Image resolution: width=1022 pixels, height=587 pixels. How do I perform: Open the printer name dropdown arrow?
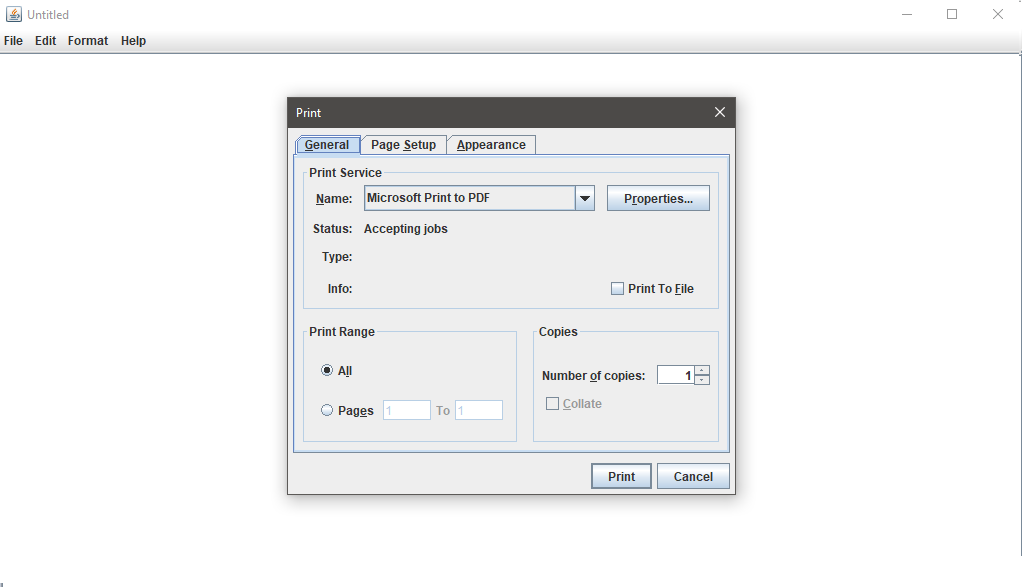[584, 198]
